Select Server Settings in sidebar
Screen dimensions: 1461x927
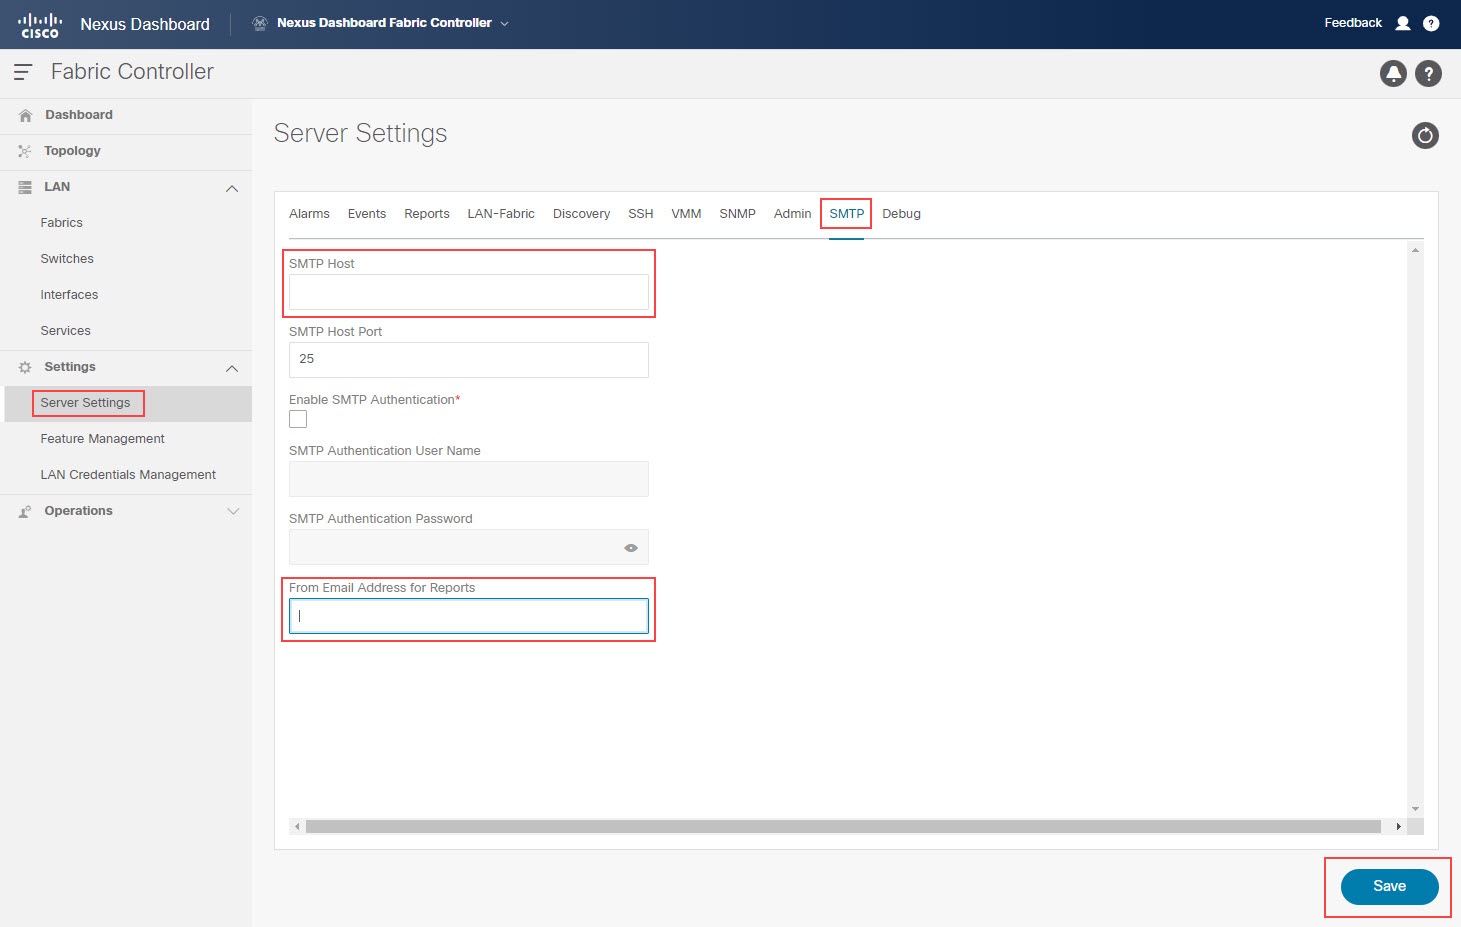[x=85, y=403]
